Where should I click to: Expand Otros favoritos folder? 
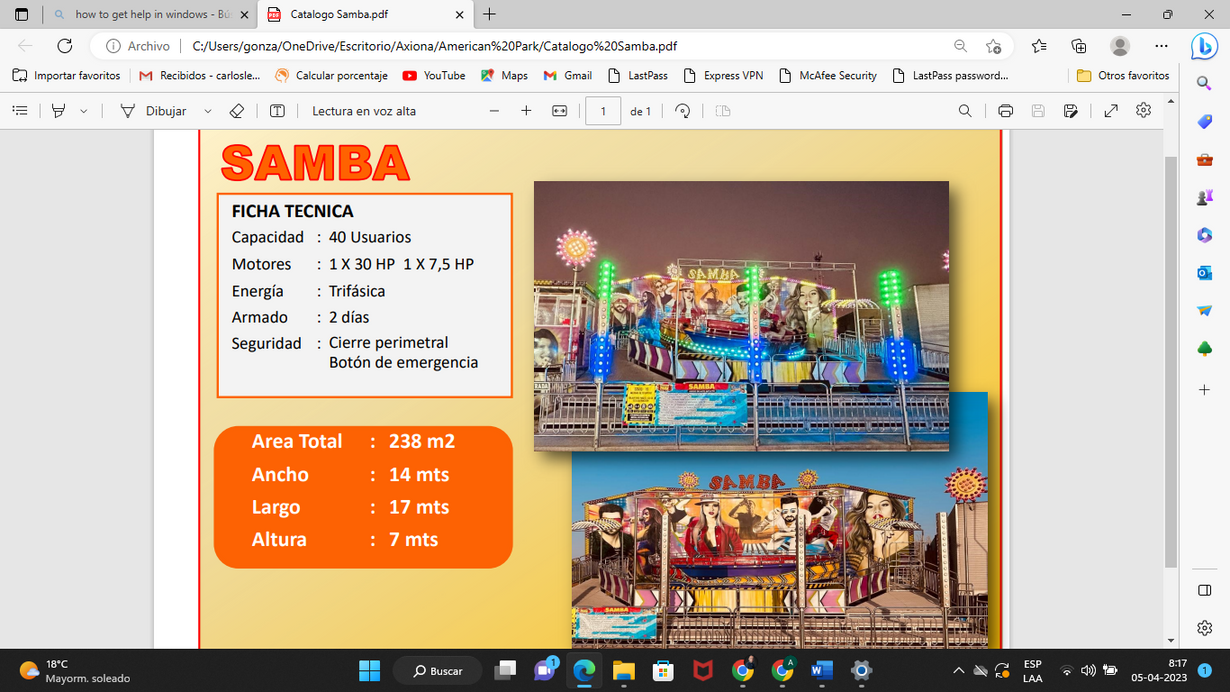tap(1123, 75)
